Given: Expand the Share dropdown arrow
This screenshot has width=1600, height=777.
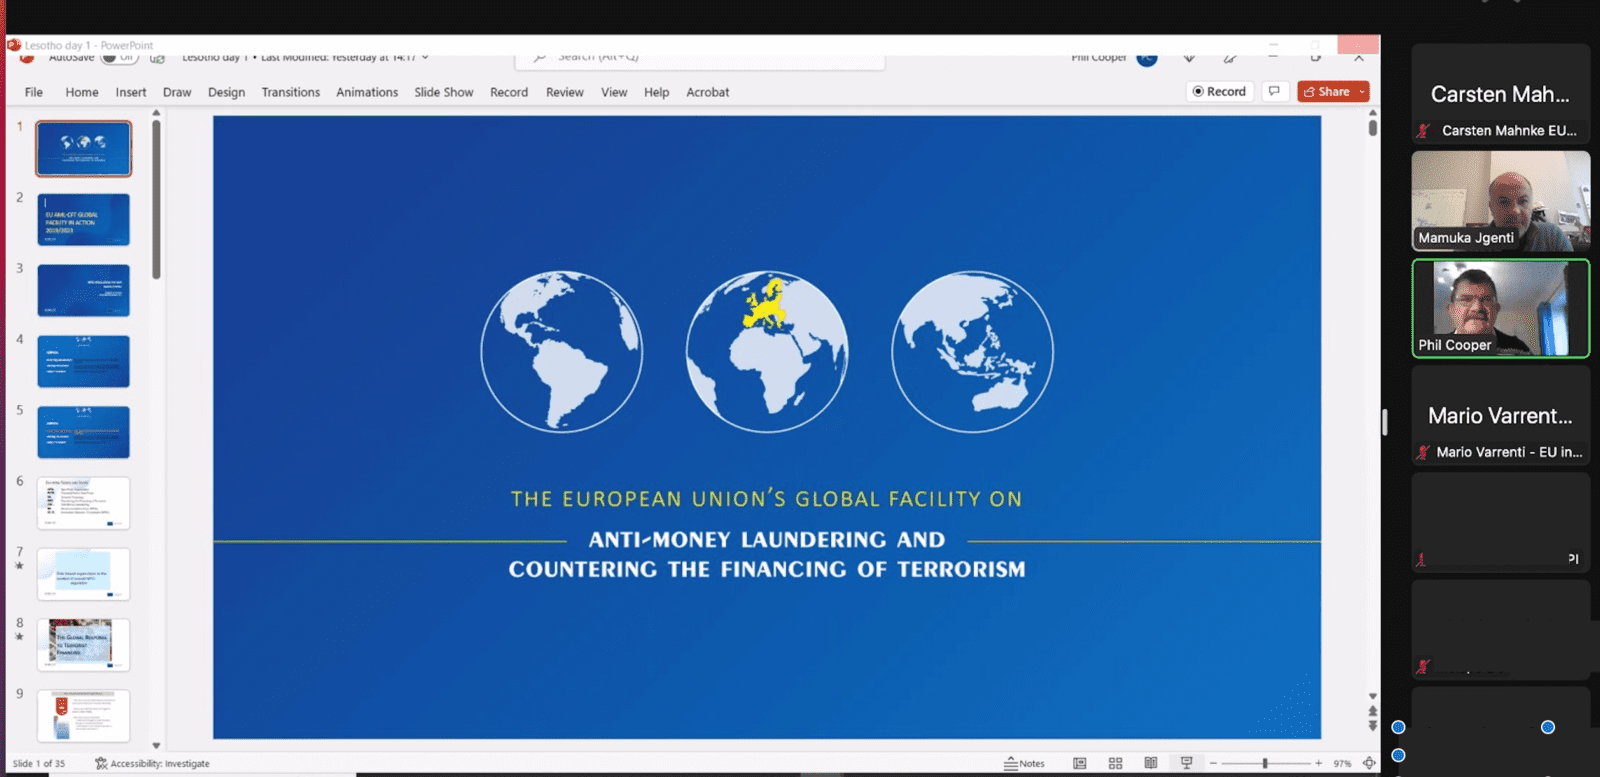Looking at the screenshot, I should pyautogui.click(x=1362, y=91).
